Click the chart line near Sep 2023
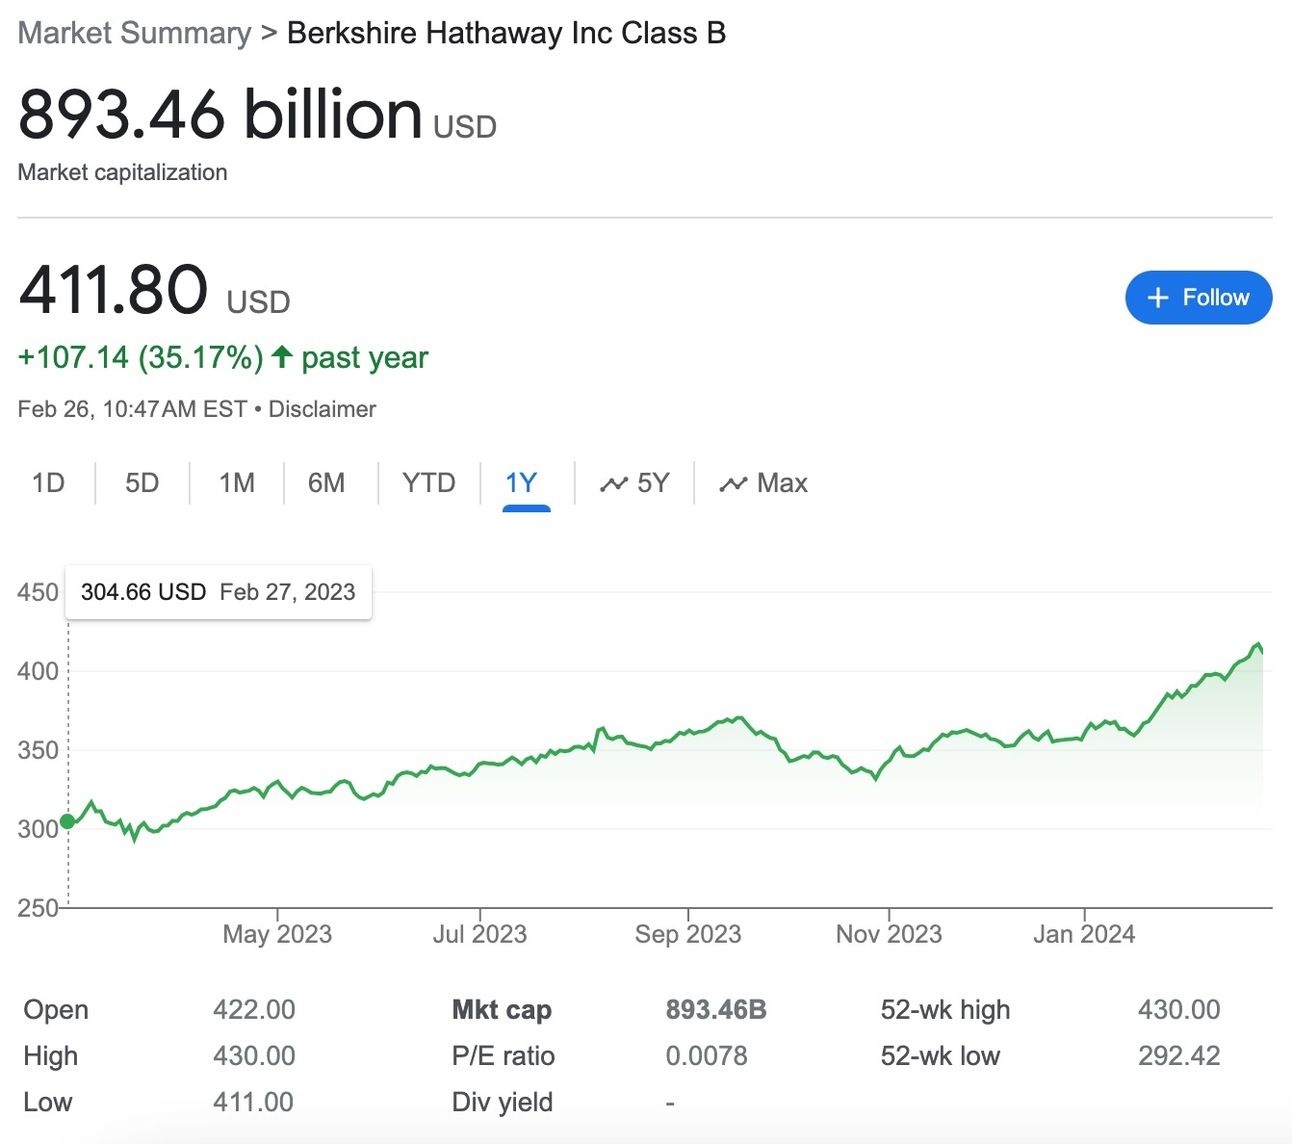The width and height of the screenshot is (1292, 1144). click(x=688, y=733)
